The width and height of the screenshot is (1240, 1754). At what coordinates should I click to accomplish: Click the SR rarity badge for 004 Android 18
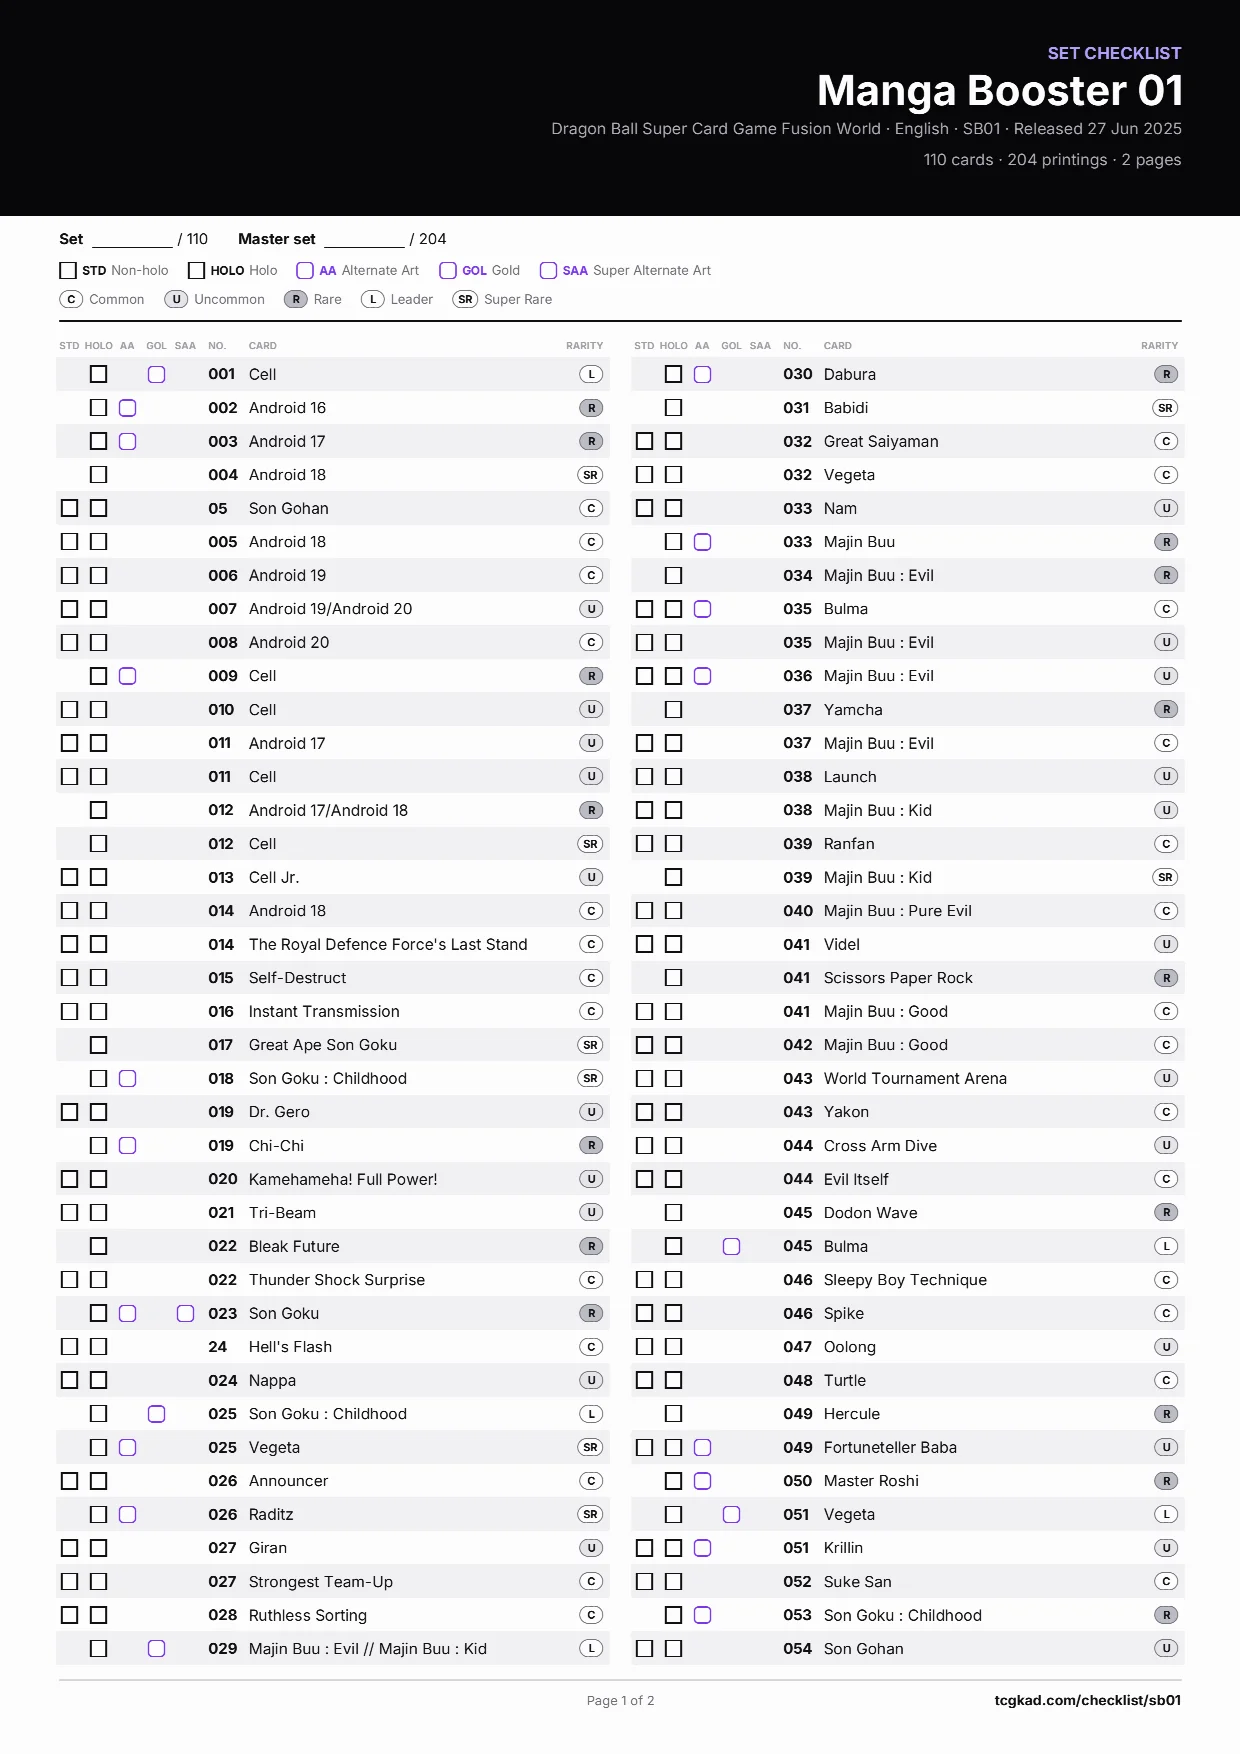pyautogui.click(x=591, y=475)
